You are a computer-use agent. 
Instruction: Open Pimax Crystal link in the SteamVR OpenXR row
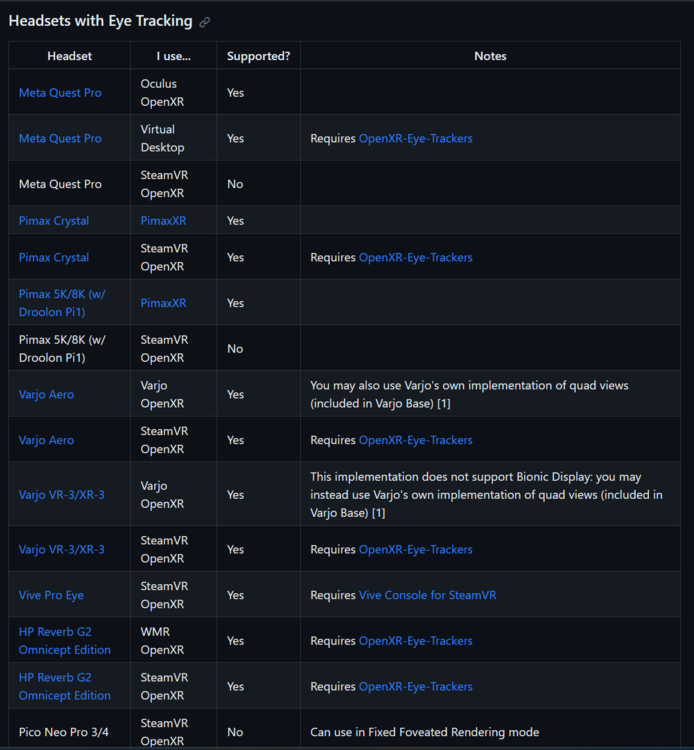(x=54, y=258)
